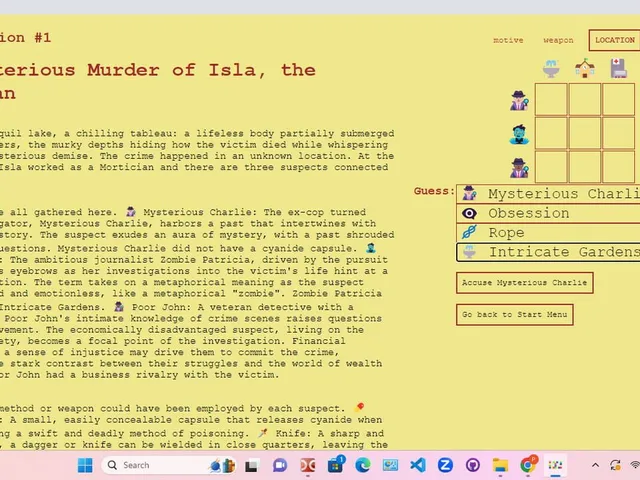
Task: Open the Rope weapon guess dropdown
Action: coord(548,233)
